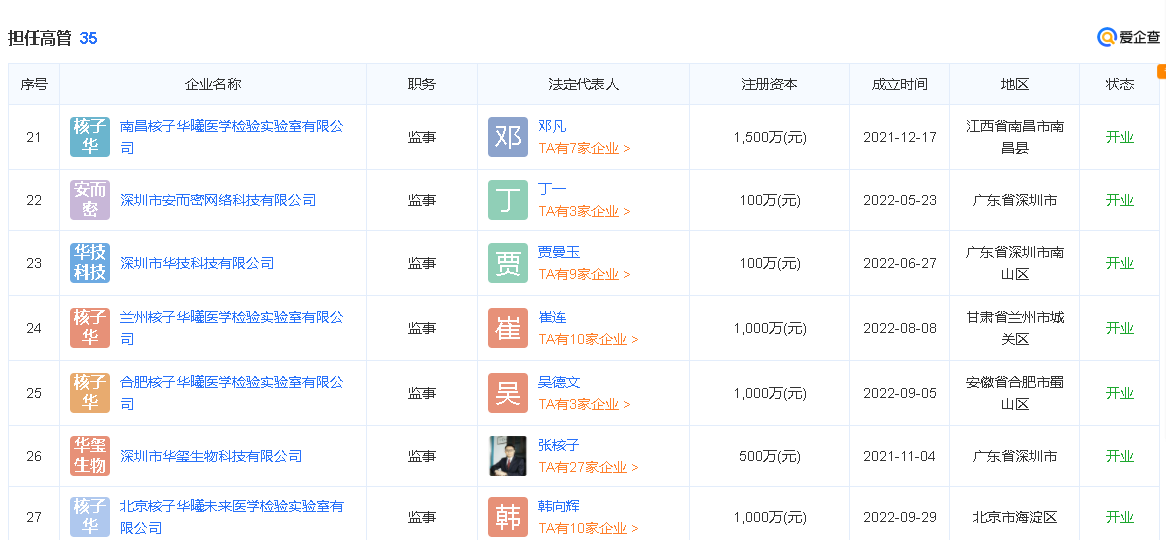Viewport: 1166px width, 540px height.
Task: Click the 华玺生物 company logo icon
Action: coord(90,456)
